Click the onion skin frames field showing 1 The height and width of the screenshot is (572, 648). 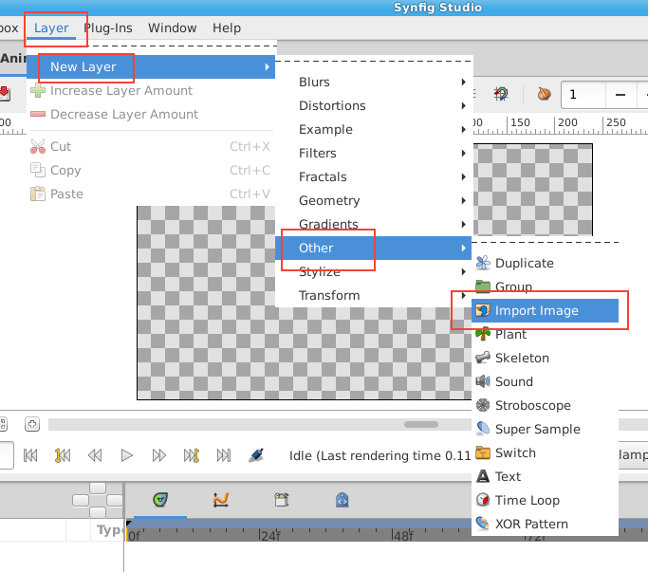pyautogui.click(x=583, y=95)
